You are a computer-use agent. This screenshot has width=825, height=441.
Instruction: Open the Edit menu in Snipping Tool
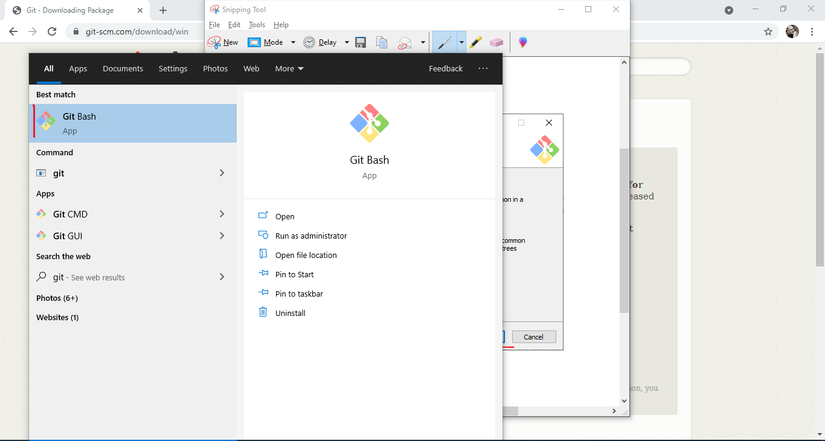tap(234, 25)
